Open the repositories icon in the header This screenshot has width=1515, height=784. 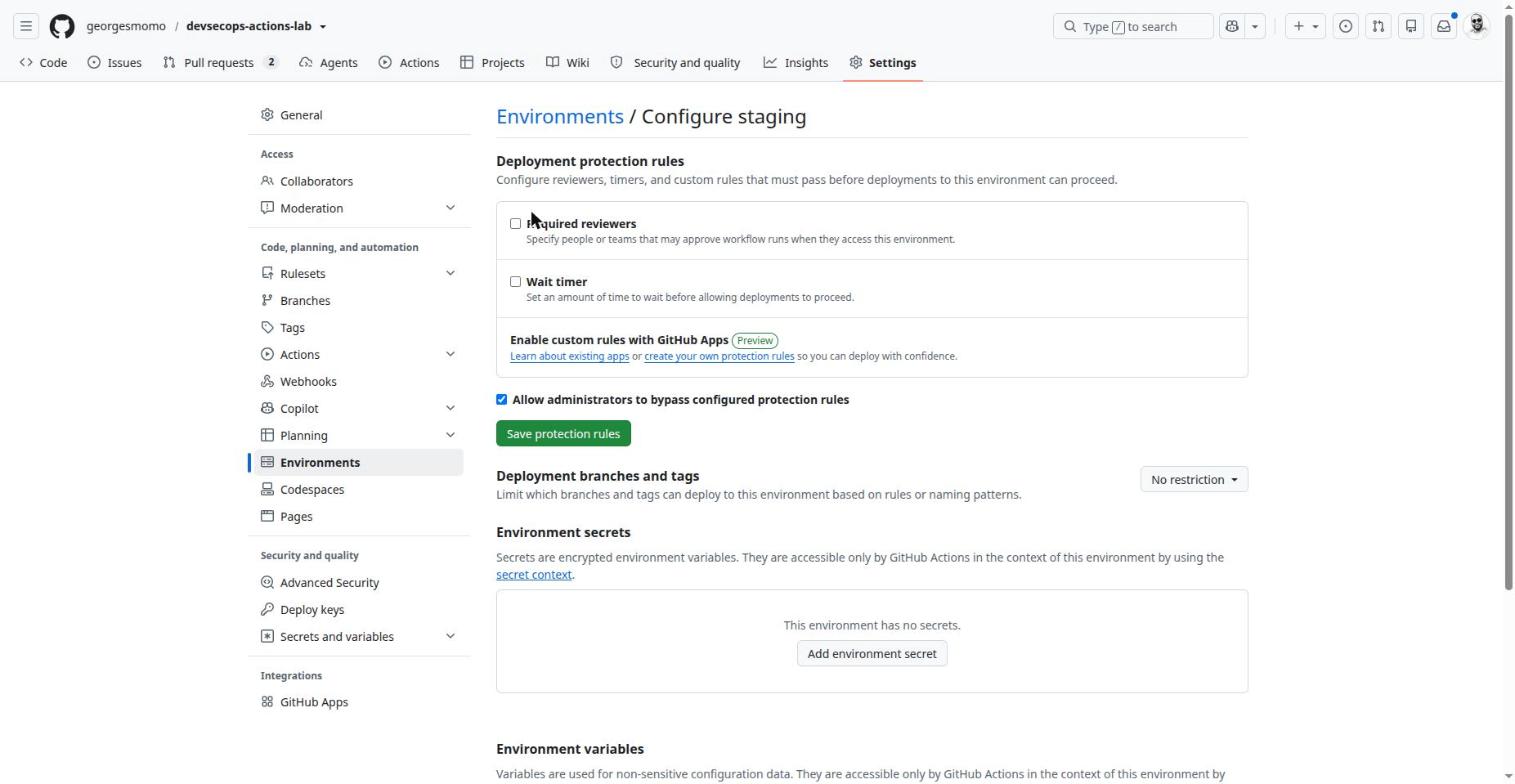click(x=1411, y=26)
